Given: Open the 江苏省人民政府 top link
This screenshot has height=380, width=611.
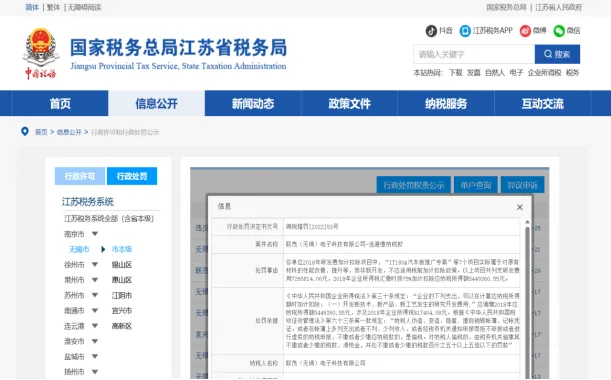Looking at the screenshot, I should [559, 7].
